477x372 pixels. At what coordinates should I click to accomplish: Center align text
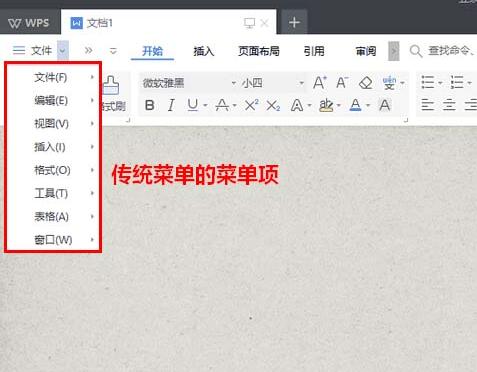pos(449,105)
